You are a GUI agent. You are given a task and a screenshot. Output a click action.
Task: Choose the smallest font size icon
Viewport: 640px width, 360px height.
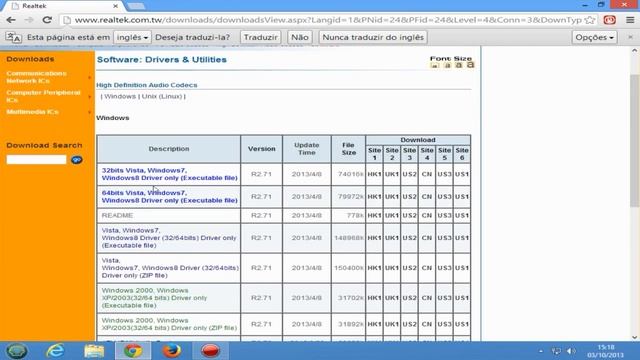(435, 65)
